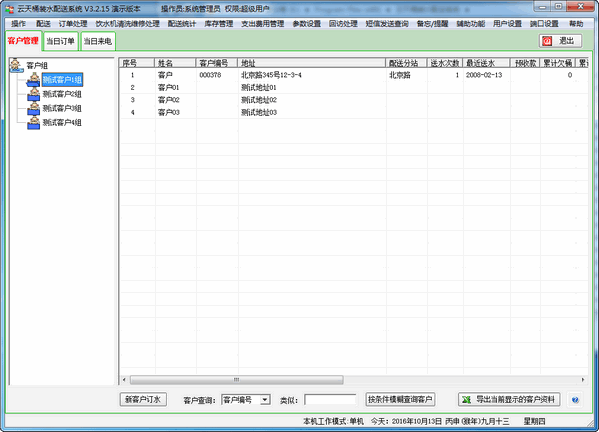Viewport: 599px width, 432px height.
Task: Select the 测试客户1组 group icon
Action: point(34,80)
